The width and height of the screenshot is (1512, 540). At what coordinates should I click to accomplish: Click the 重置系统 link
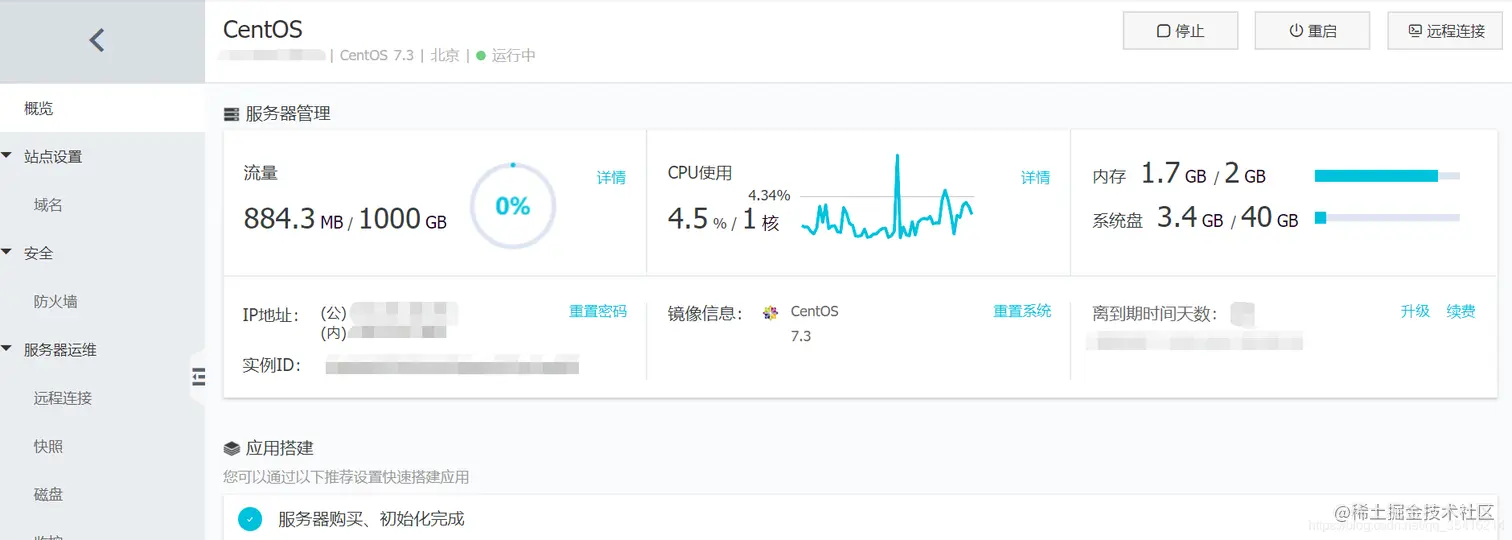1022,311
